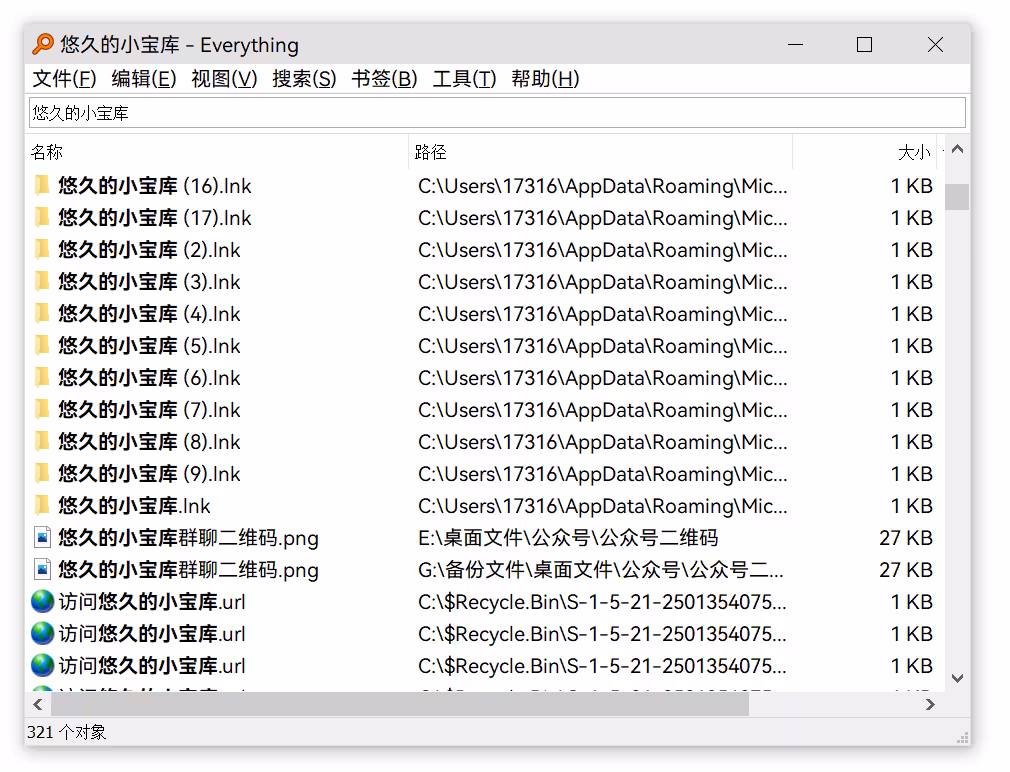Select file name 悠久的小宝库 (4).lnk
Screen dimensions: 1010x772
tap(149, 314)
